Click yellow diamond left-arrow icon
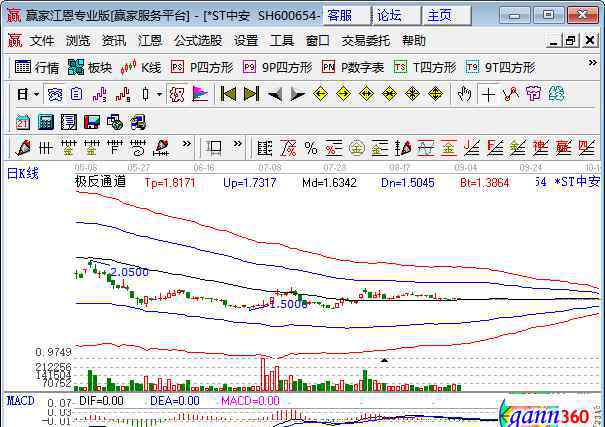 (320, 94)
